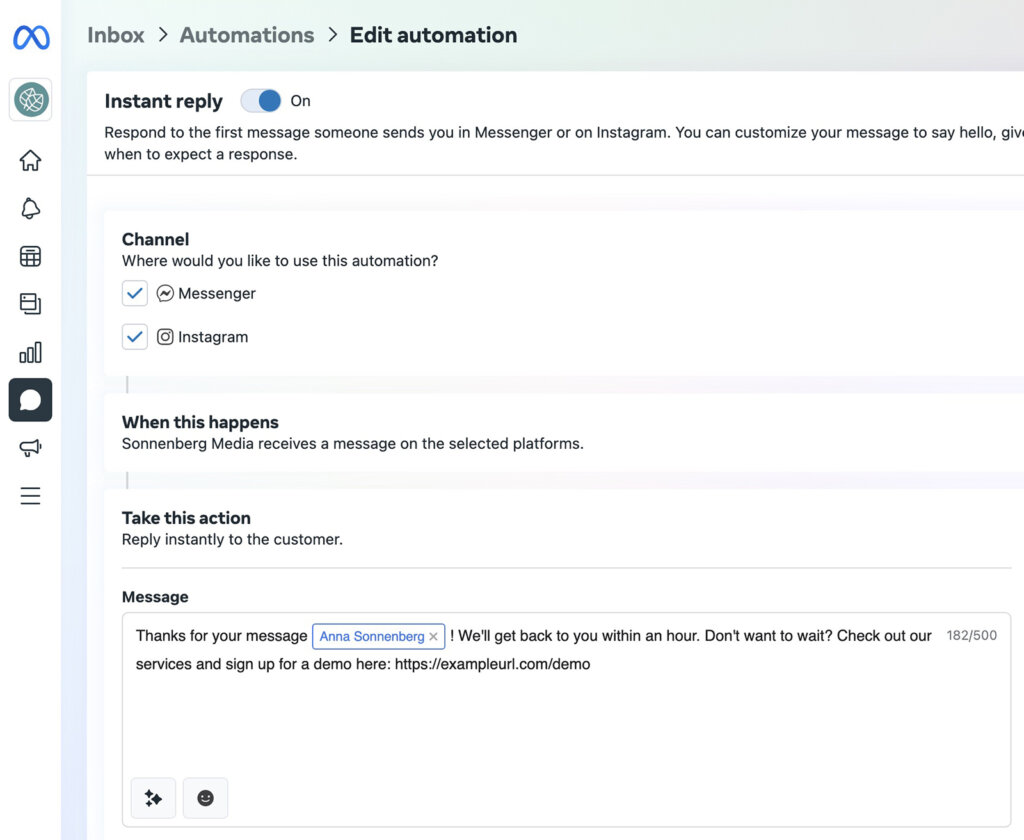
Task: Turn off the Instant reply toggle
Action: [261, 100]
